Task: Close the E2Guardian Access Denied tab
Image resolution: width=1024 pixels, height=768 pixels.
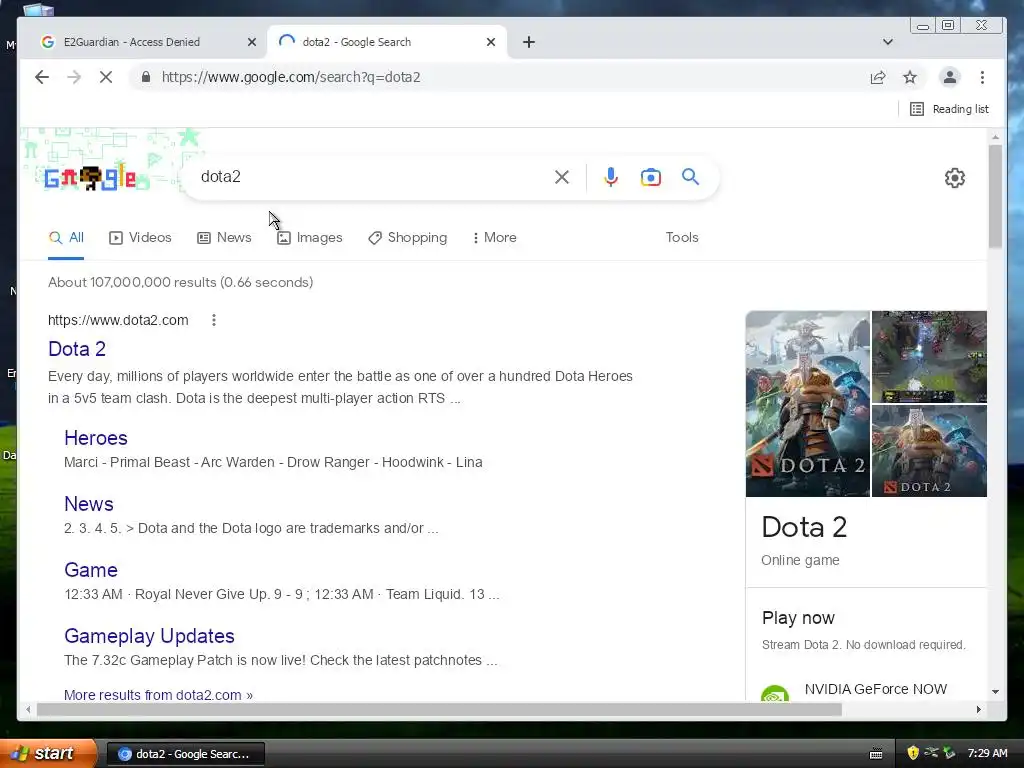Action: (x=252, y=42)
